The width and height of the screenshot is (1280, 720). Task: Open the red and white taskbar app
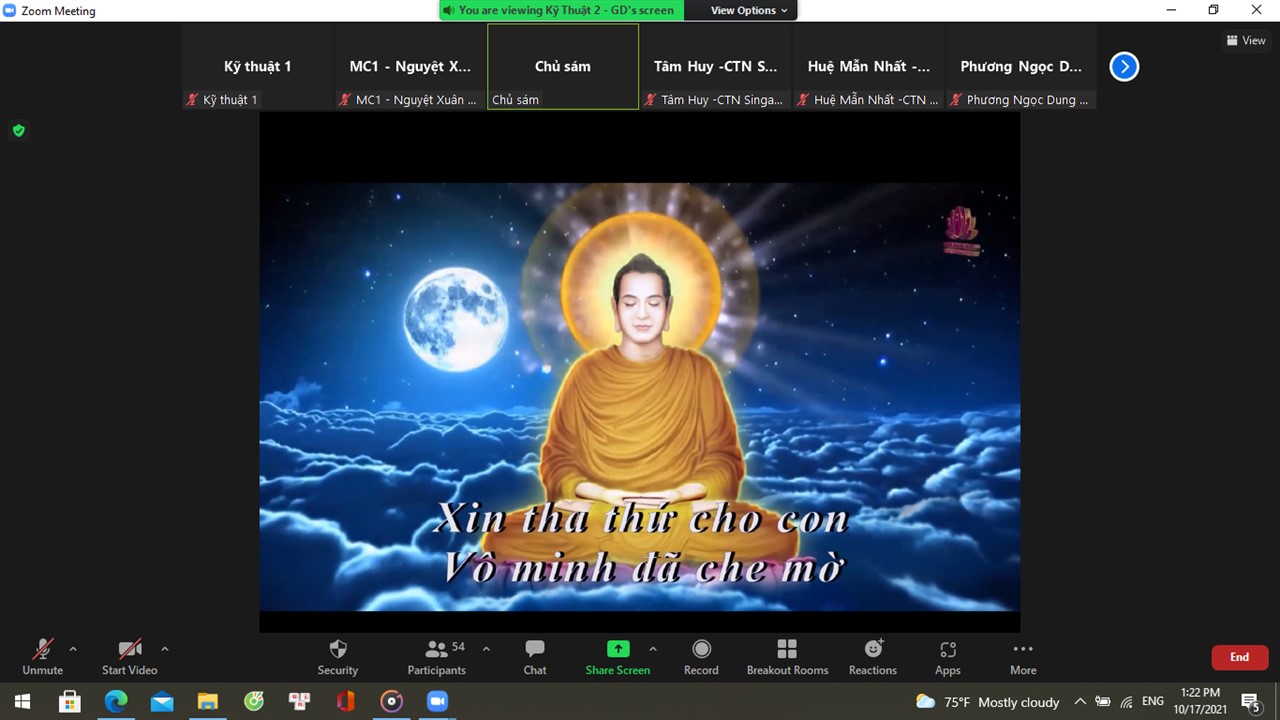pos(299,702)
